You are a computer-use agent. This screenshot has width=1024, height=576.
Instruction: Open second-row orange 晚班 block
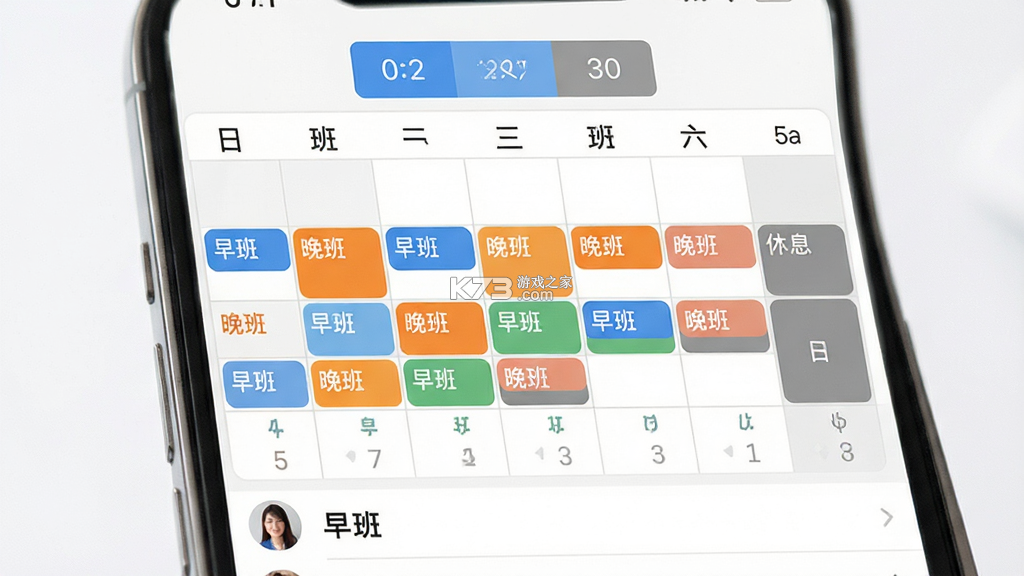click(x=442, y=328)
